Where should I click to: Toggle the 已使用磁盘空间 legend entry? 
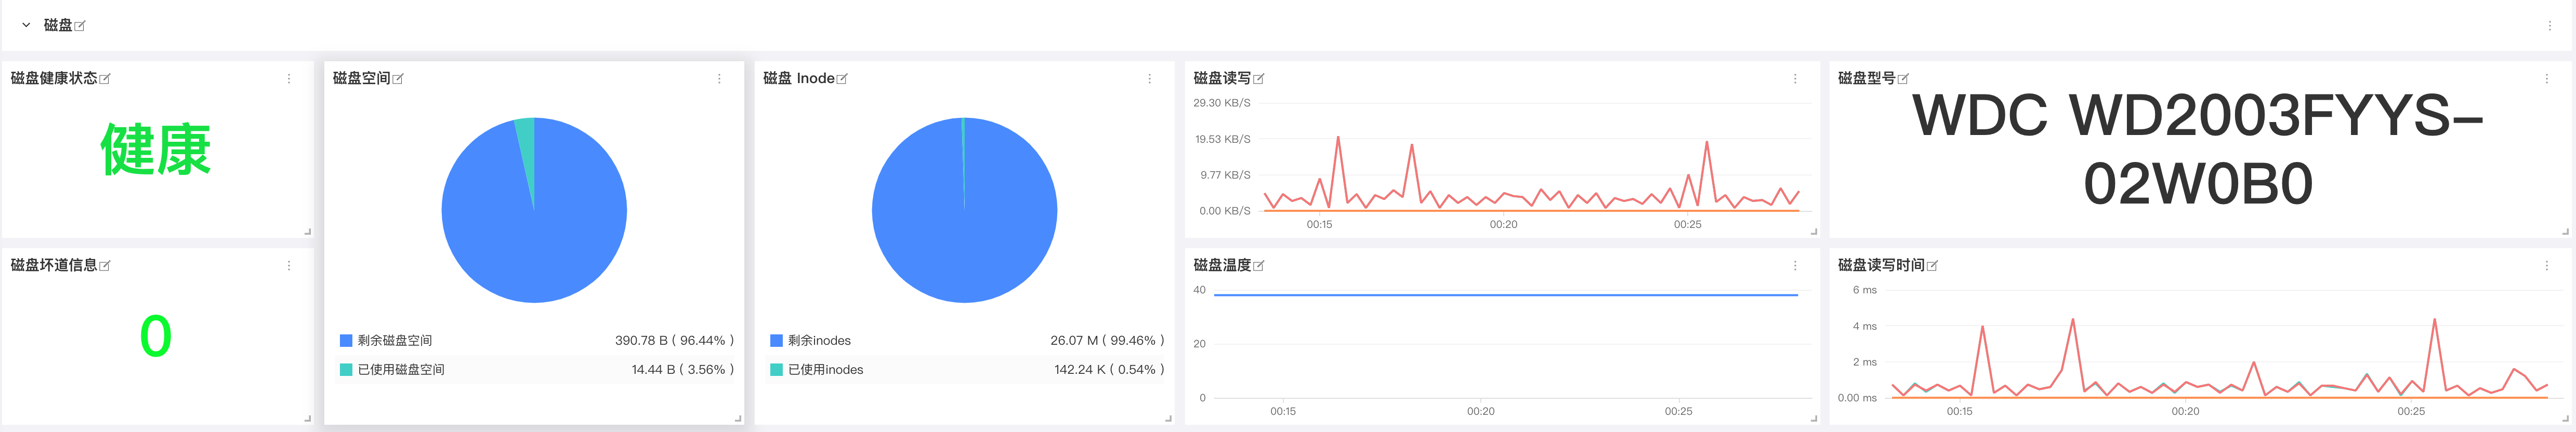tap(400, 369)
